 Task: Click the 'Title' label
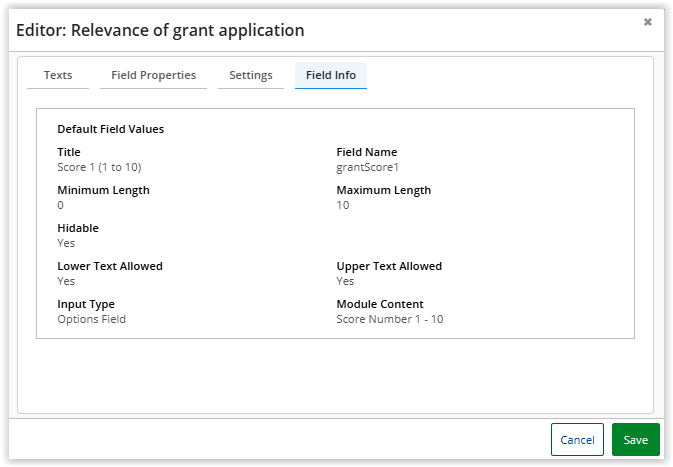pos(69,152)
